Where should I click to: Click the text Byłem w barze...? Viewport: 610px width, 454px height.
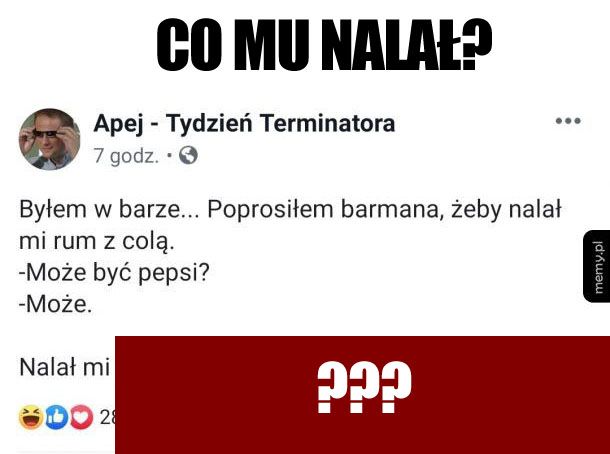[x=100, y=210]
